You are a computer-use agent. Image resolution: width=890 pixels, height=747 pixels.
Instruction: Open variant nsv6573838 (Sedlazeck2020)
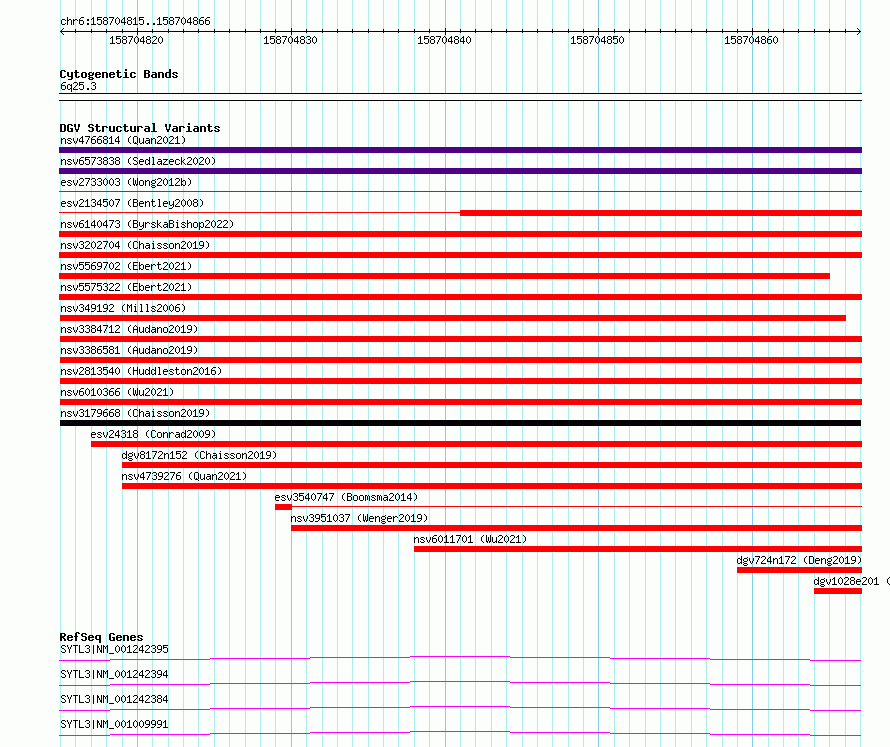[138, 161]
